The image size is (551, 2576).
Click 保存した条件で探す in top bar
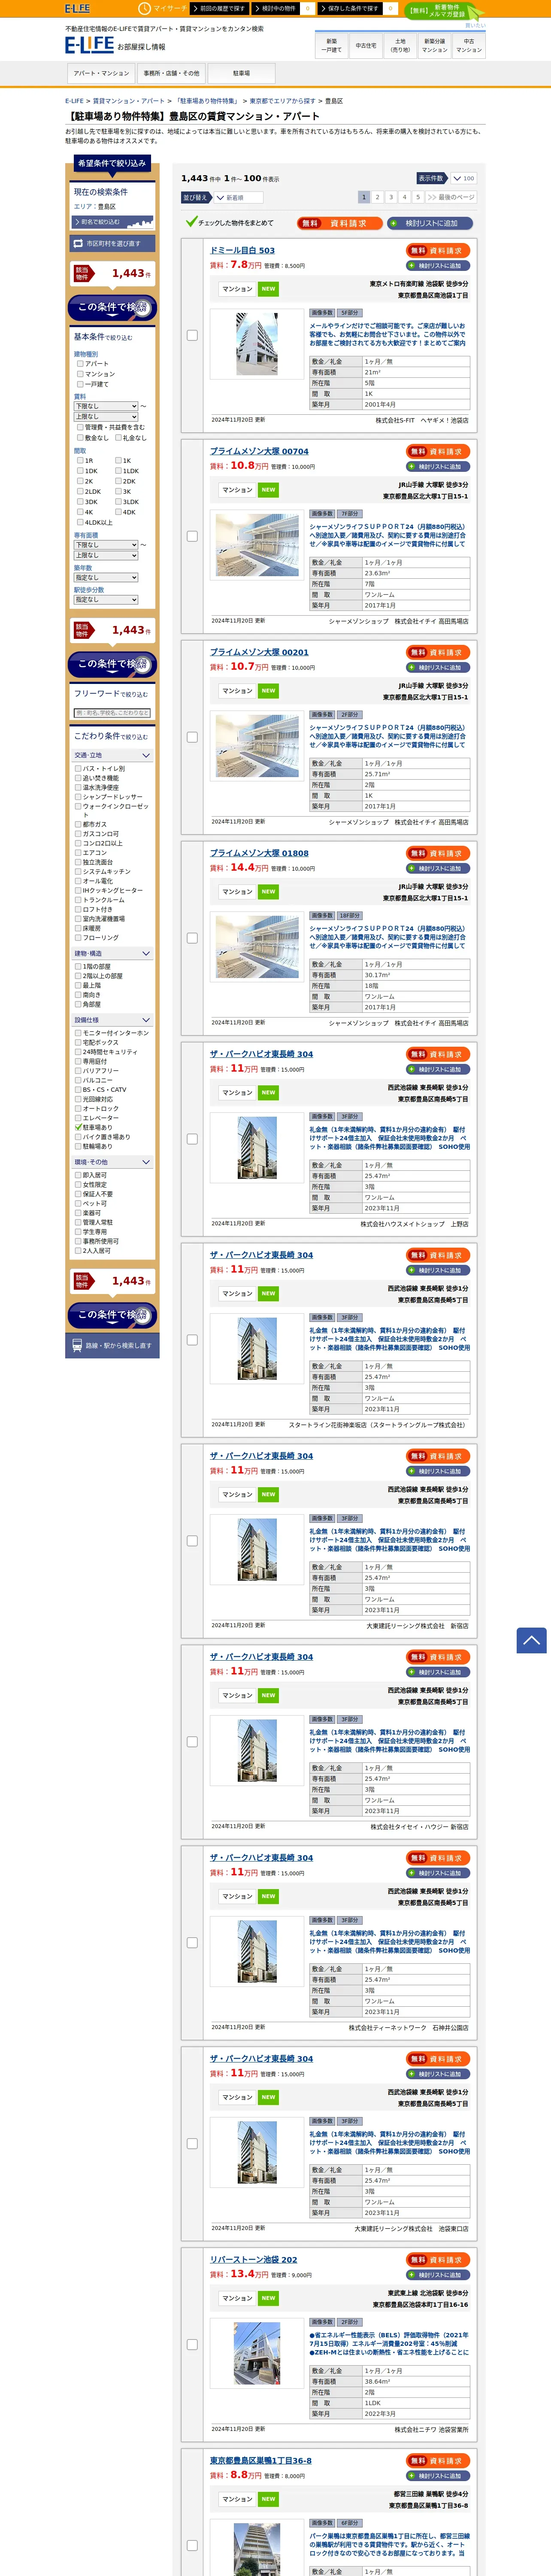pyautogui.click(x=350, y=8)
